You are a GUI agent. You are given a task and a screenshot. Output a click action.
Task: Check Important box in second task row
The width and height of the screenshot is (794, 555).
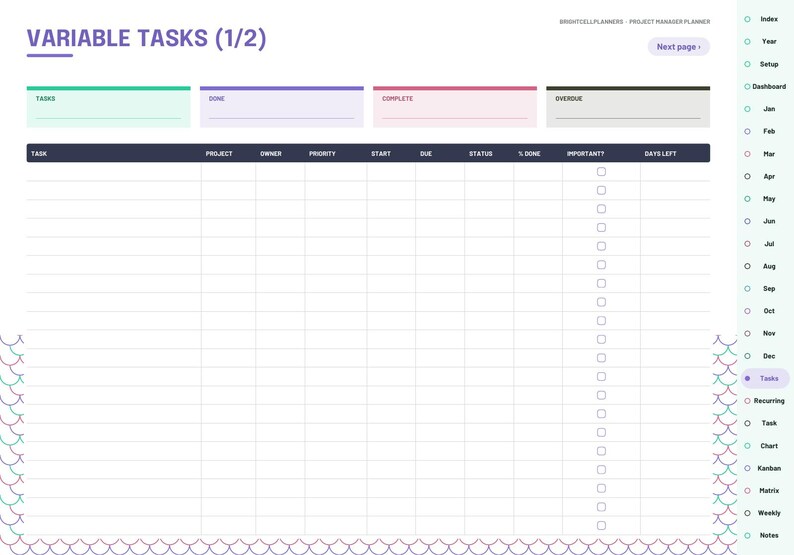point(601,190)
